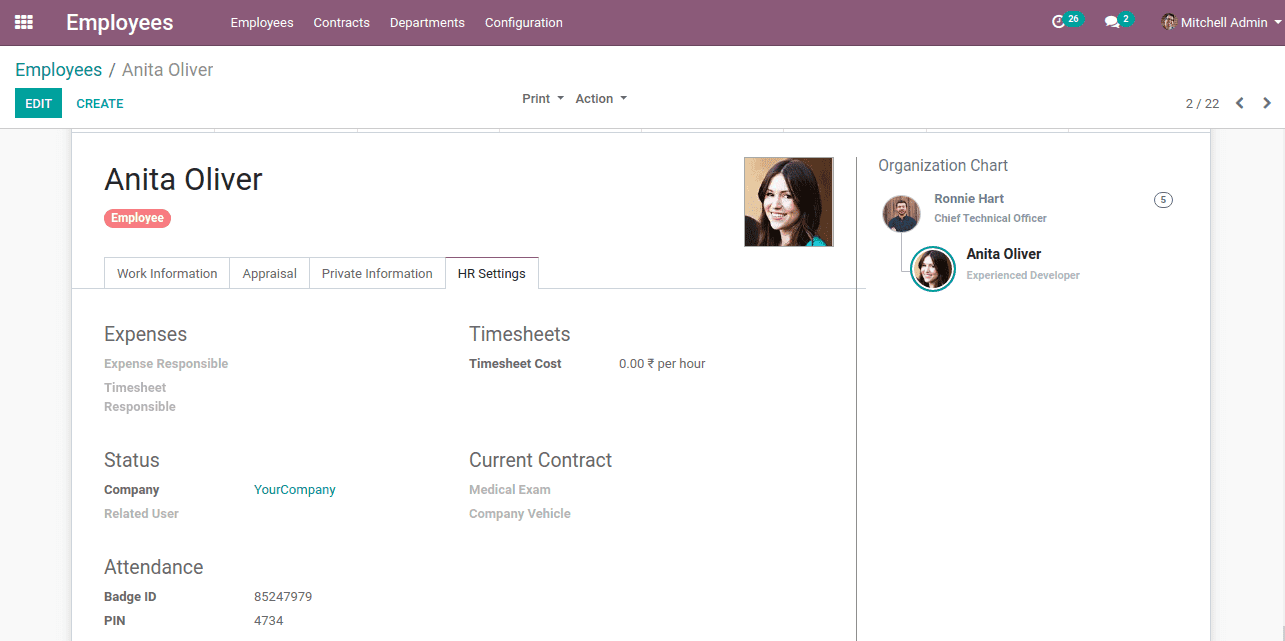The height and width of the screenshot is (641, 1285).
Task: Click the Employee tag badge
Action: 137,218
